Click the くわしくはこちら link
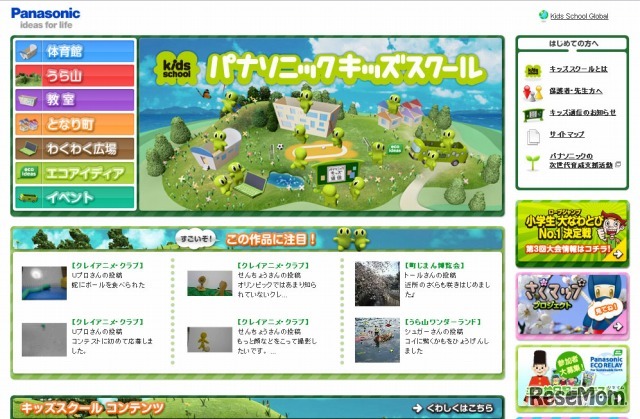The height and width of the screenshot is (419, 640). (453, 408)
